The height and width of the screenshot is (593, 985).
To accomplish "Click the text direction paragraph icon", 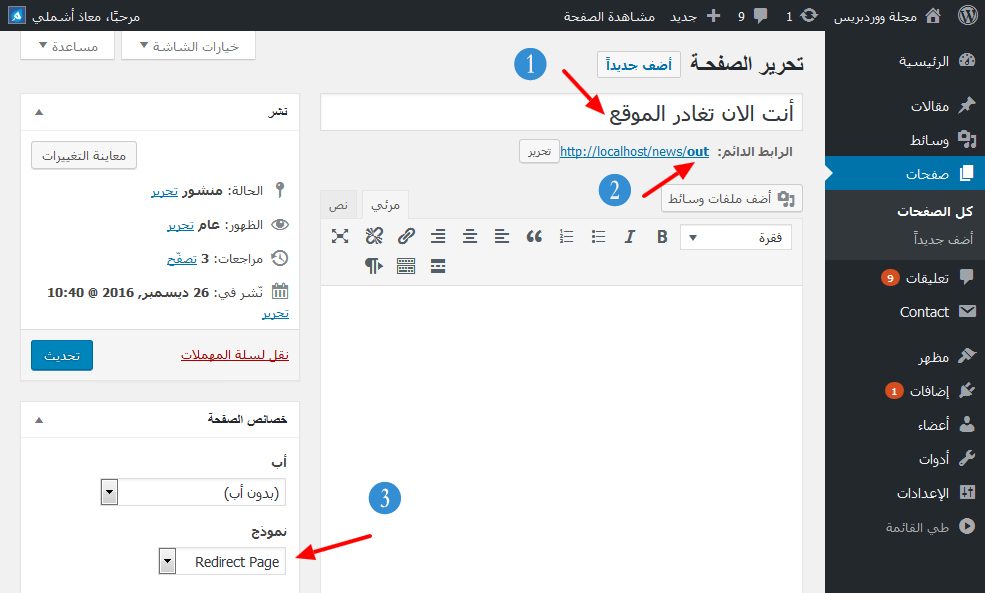I will point(374,266).
